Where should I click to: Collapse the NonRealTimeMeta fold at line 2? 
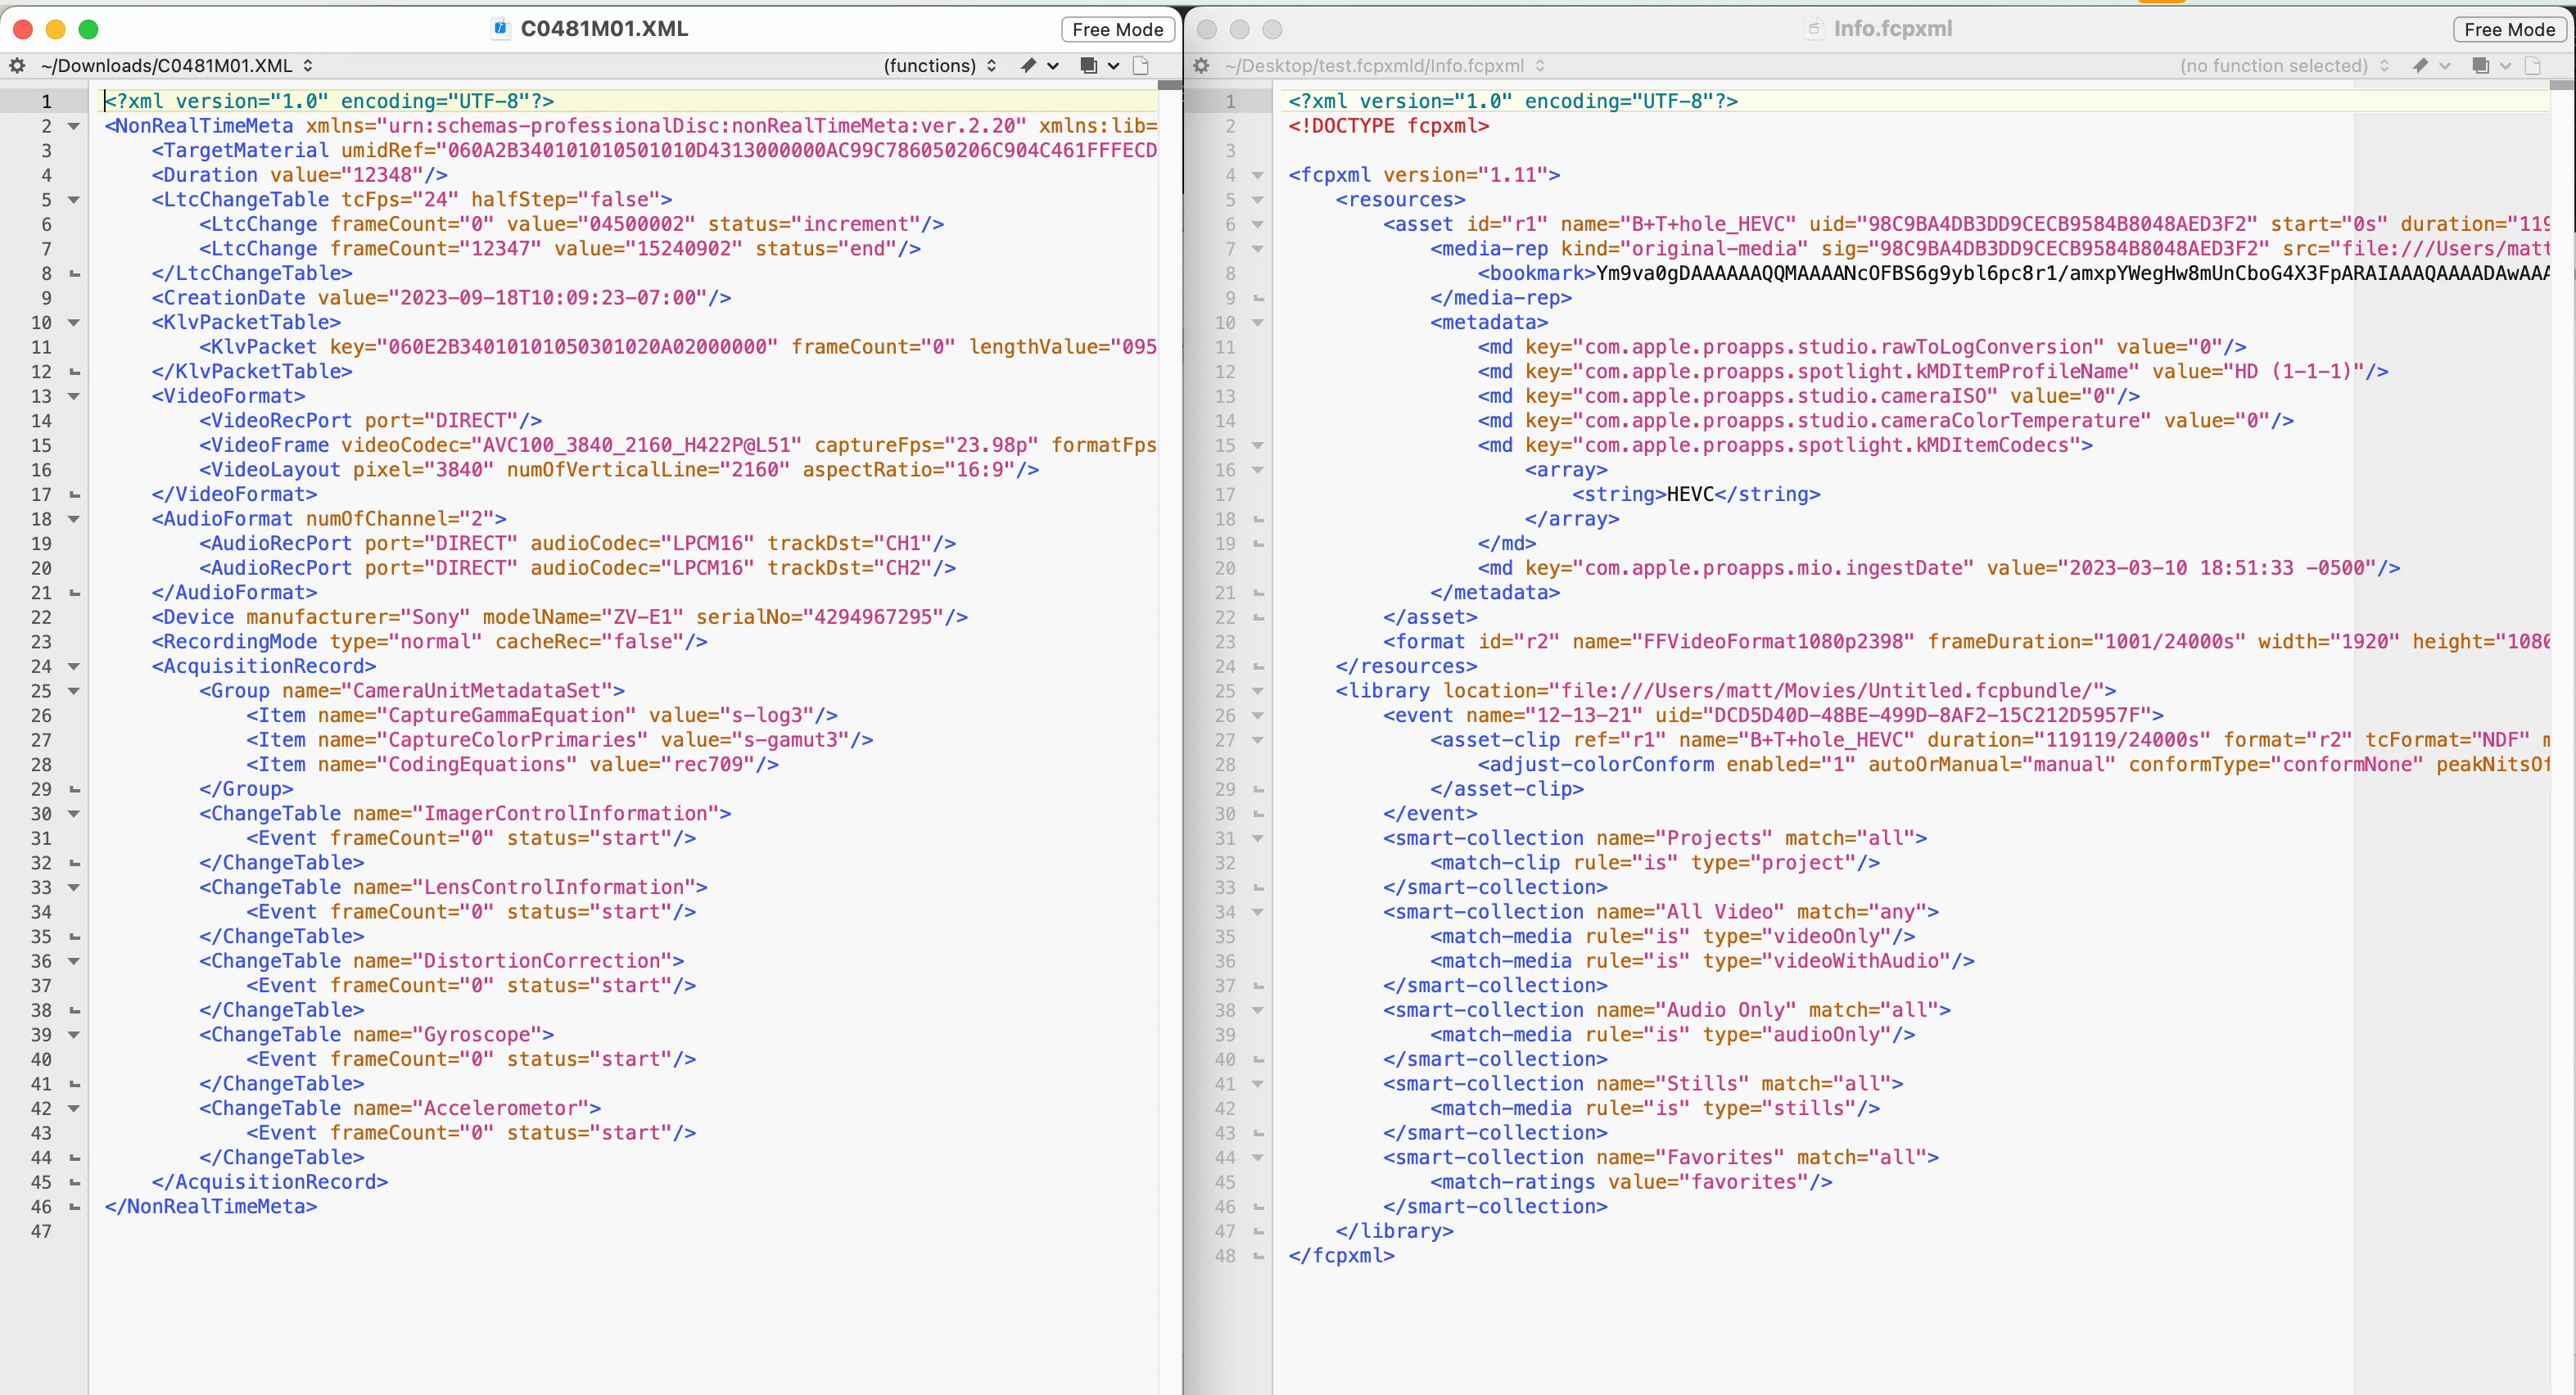[73, 126]
